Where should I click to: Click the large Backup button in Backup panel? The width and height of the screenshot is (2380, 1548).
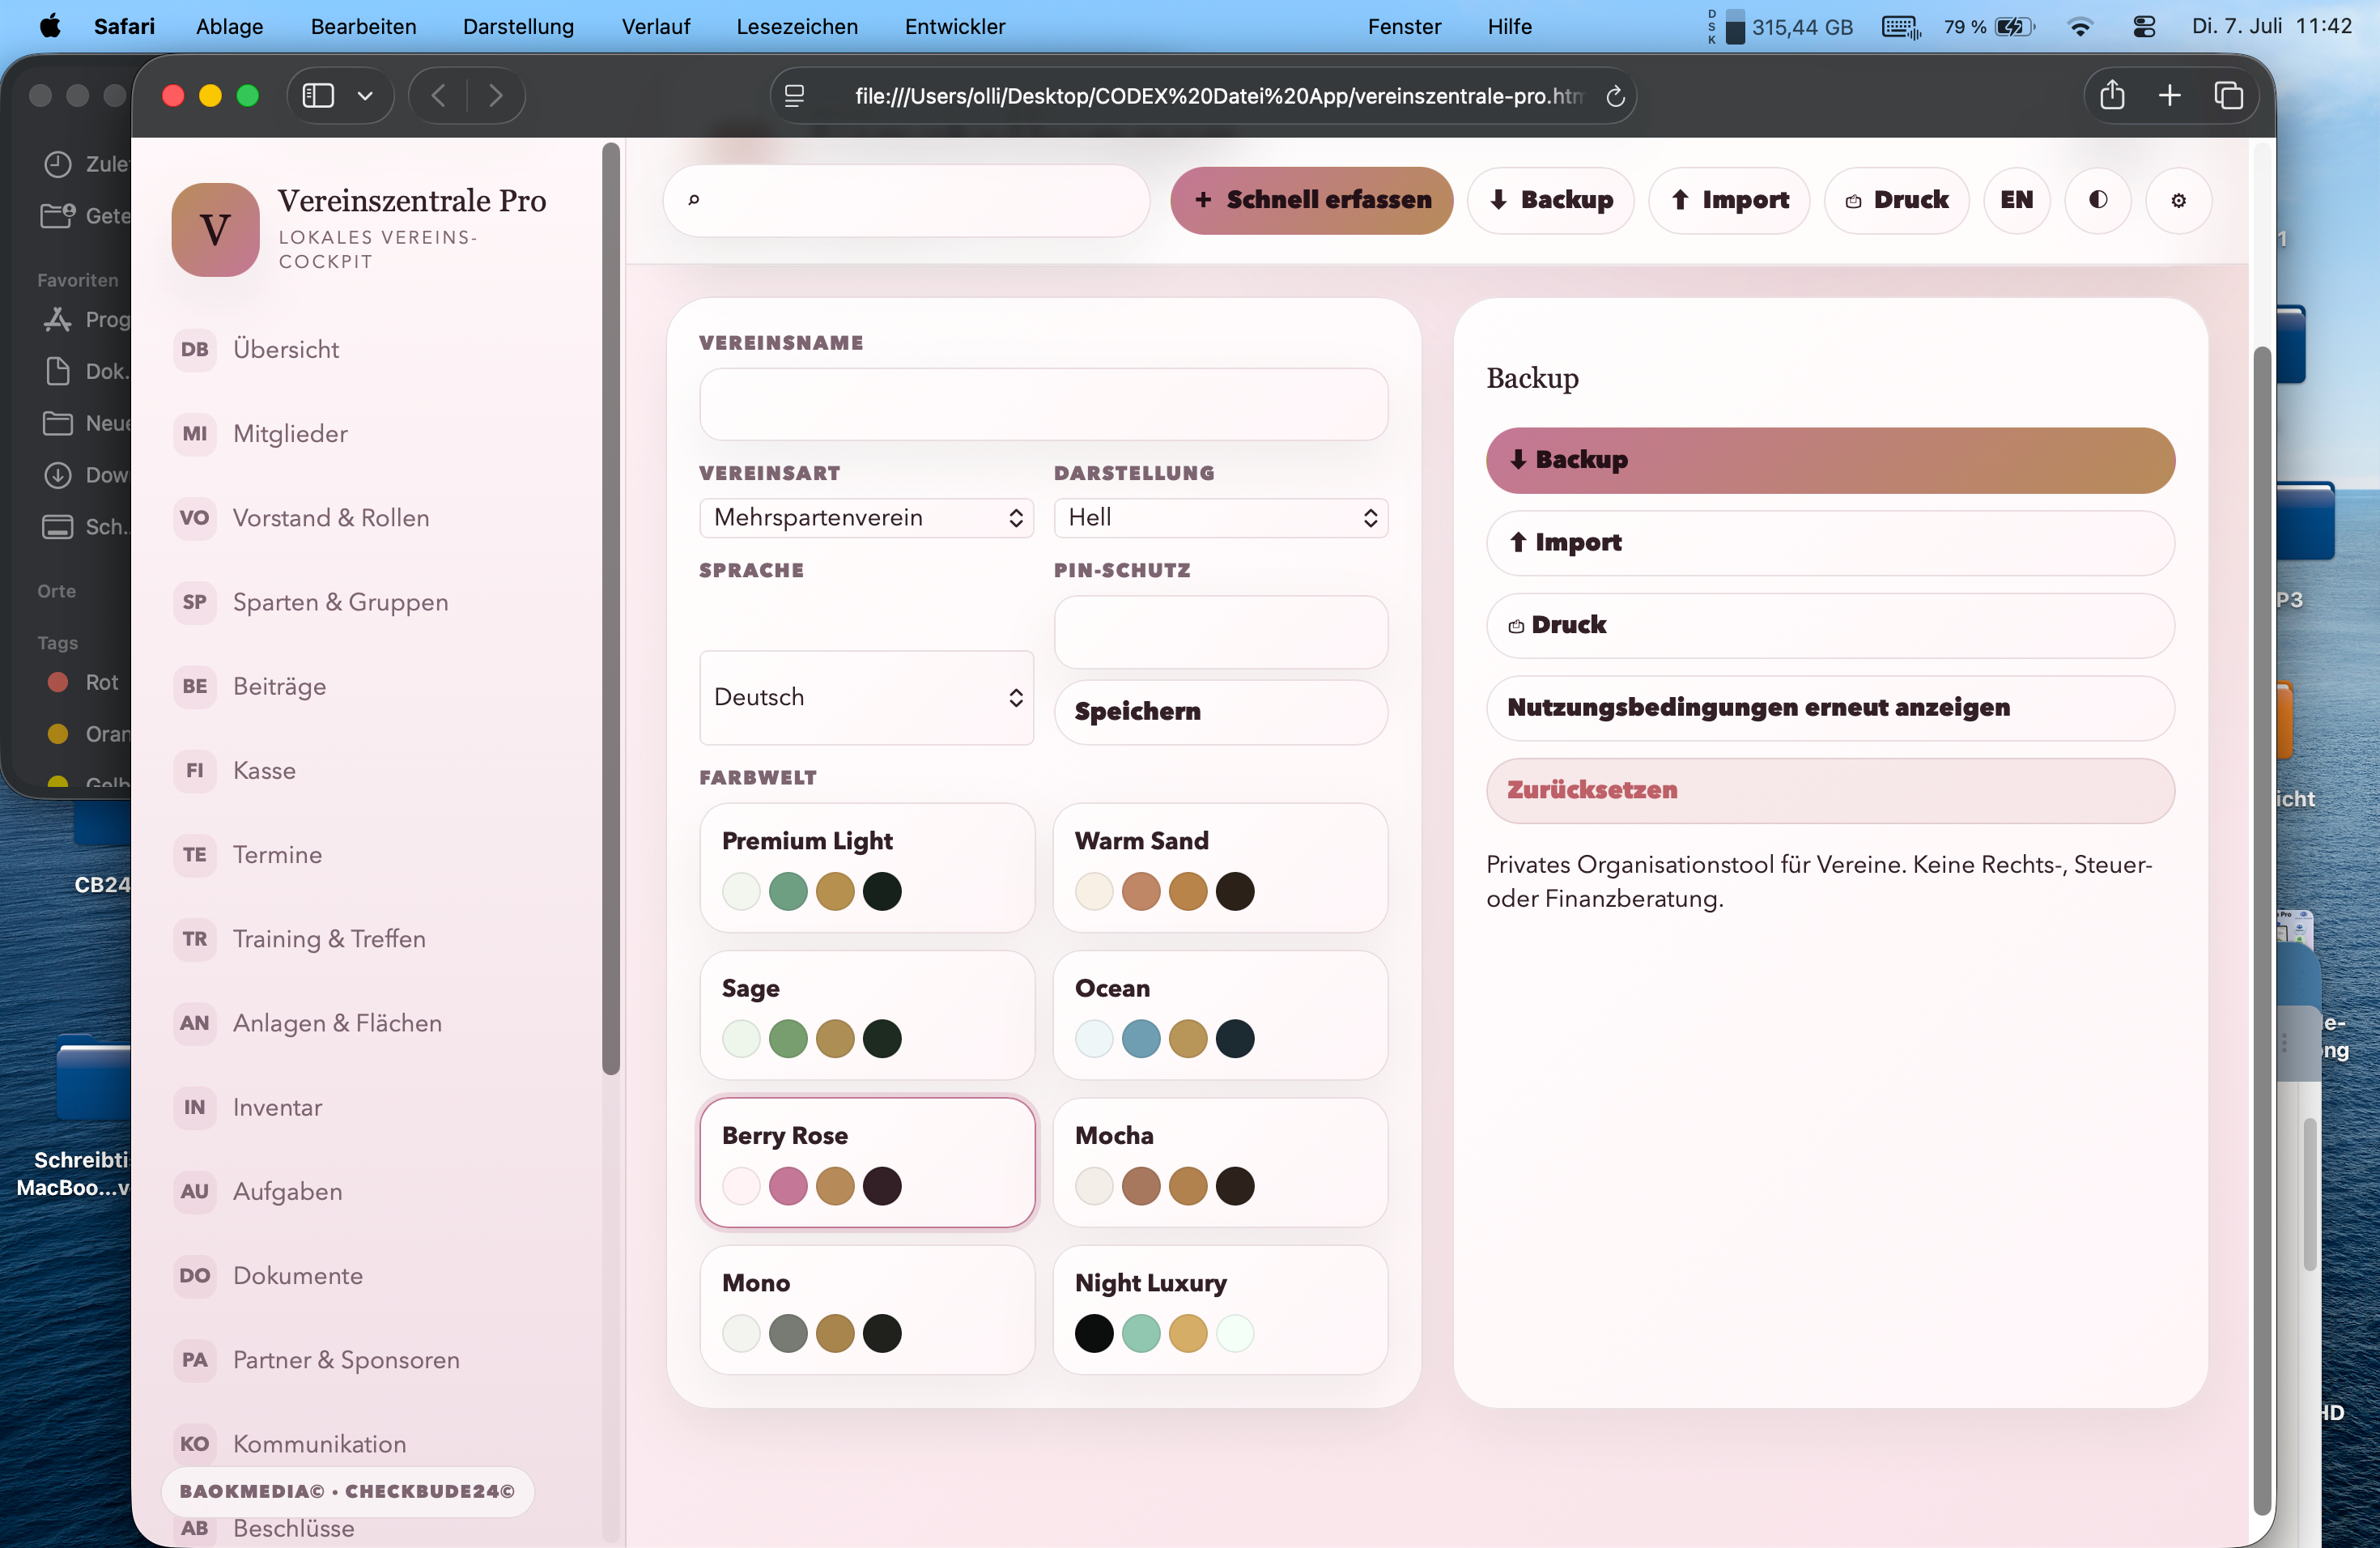point(1830,460)
